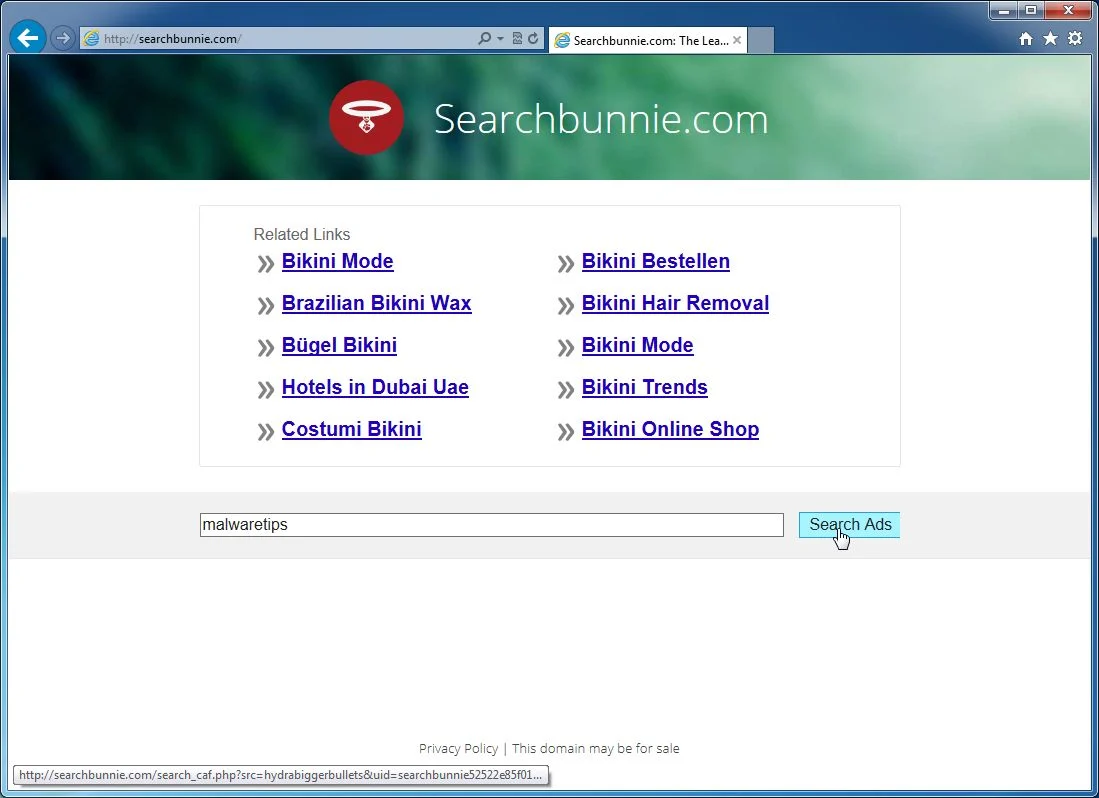Close the Searchbunnie.com tab

point(737,41)
